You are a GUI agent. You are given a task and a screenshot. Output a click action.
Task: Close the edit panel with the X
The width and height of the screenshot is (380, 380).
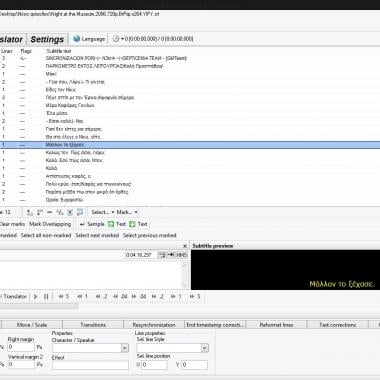(x=185, y=246)
